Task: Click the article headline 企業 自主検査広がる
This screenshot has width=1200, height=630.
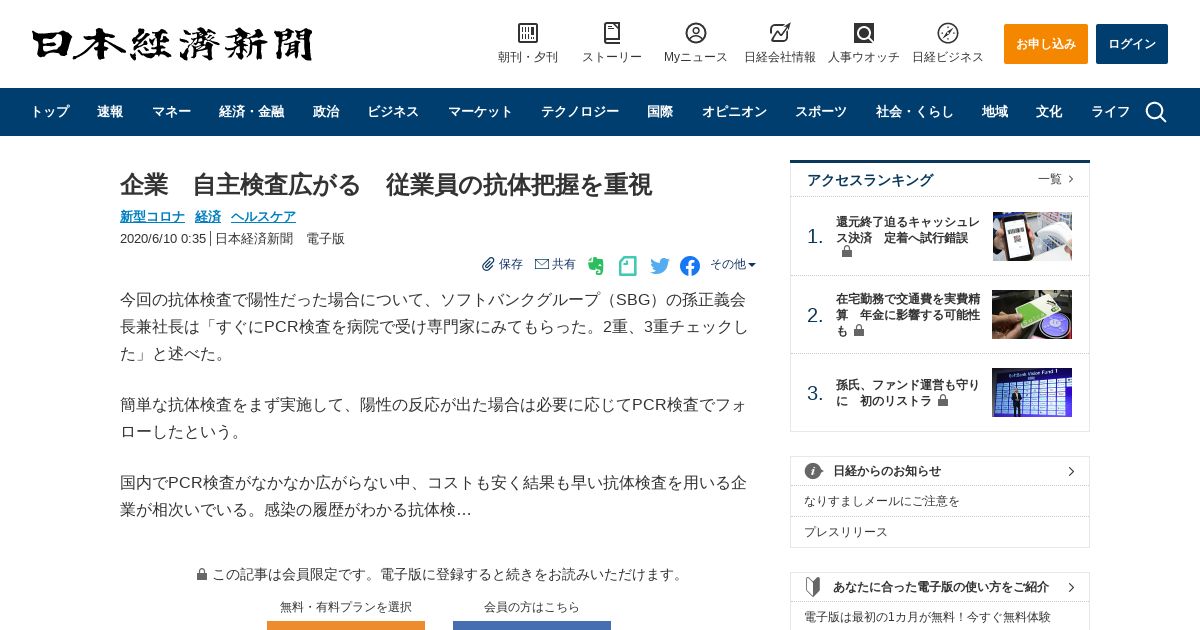Action: click(386, 185)
